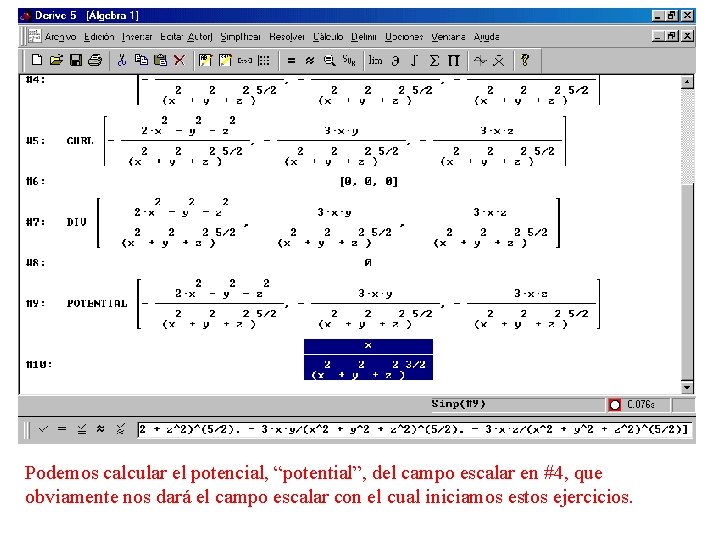Select the result [0, 0, 0] in #6
Screen dimensions: 720x540
click(369, 181)
